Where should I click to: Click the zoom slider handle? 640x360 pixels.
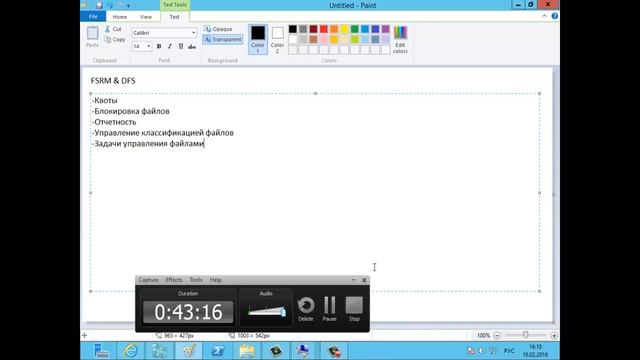pyautogui.click(x=526, y=335)
